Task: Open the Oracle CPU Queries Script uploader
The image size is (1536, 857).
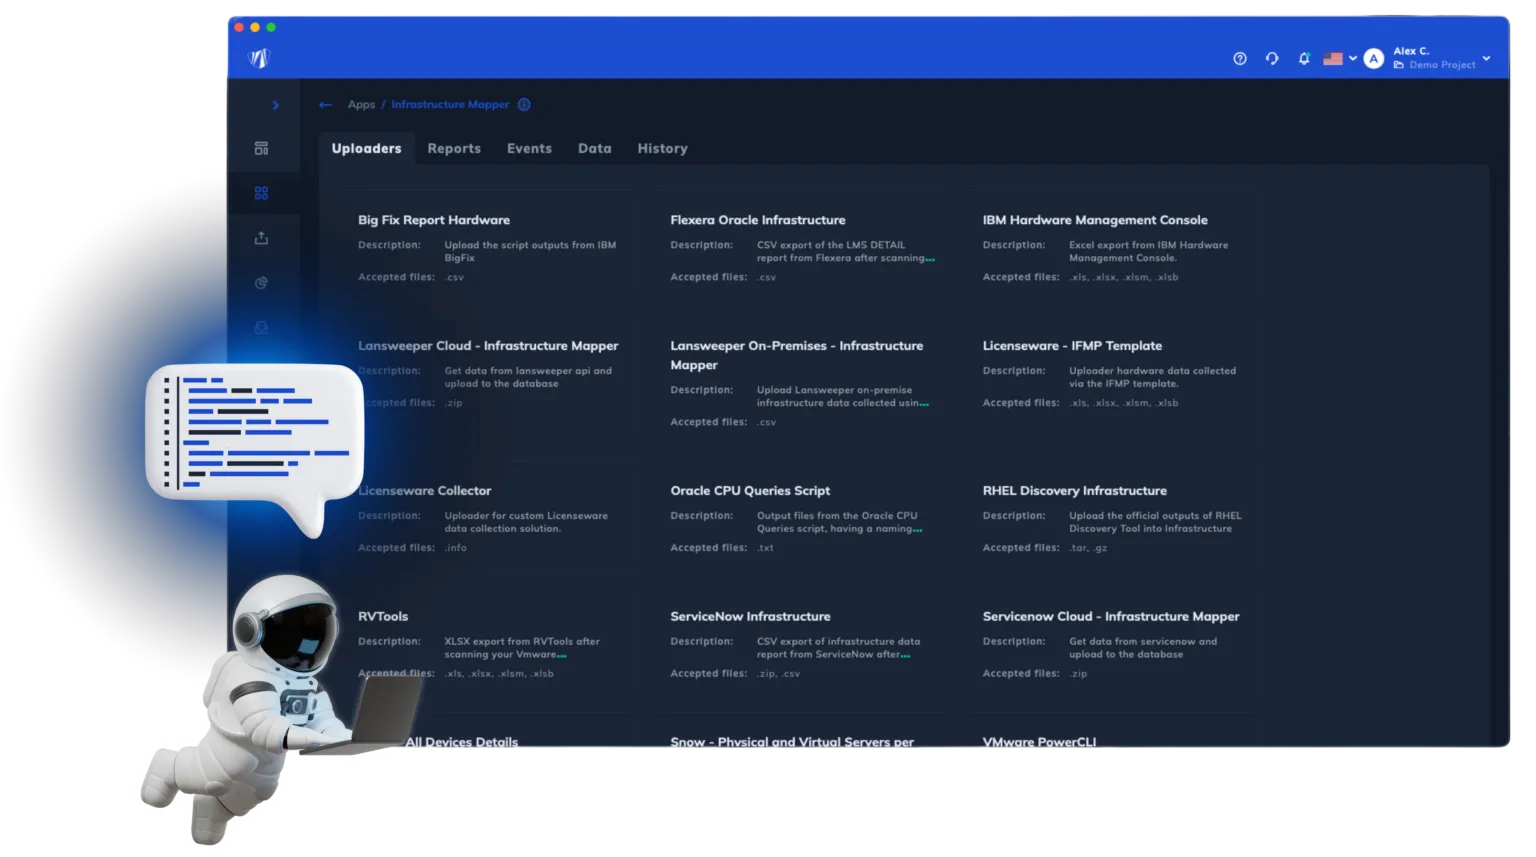Action: tap(750, 491)
